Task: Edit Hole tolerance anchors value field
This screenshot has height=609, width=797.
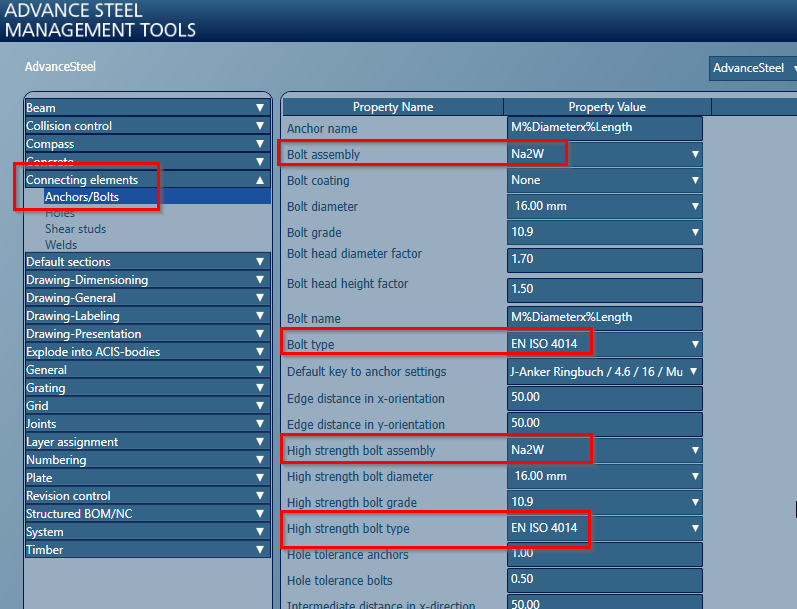Action: (605, 554)
